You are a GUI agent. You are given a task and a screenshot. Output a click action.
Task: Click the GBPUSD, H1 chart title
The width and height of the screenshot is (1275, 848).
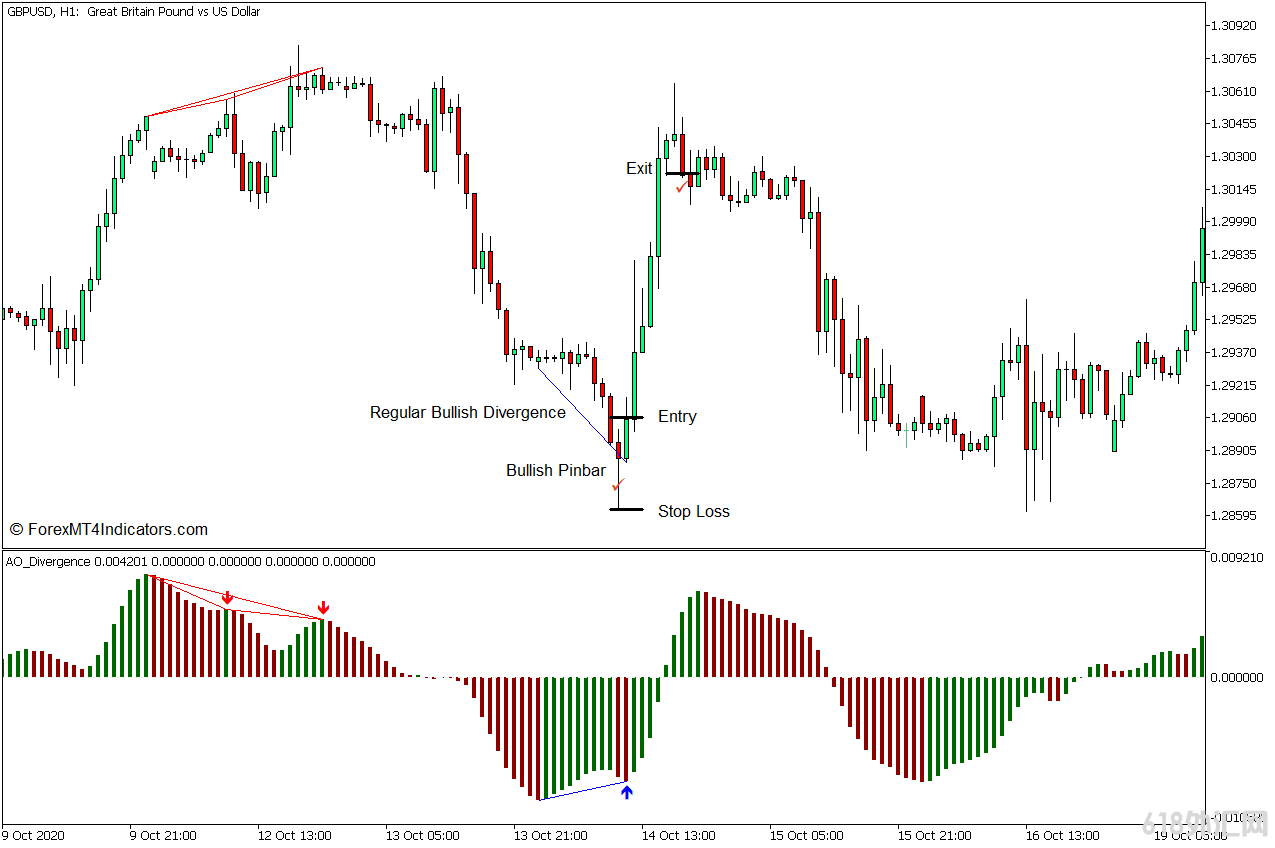pyautogui.click(x=133, y=12)
